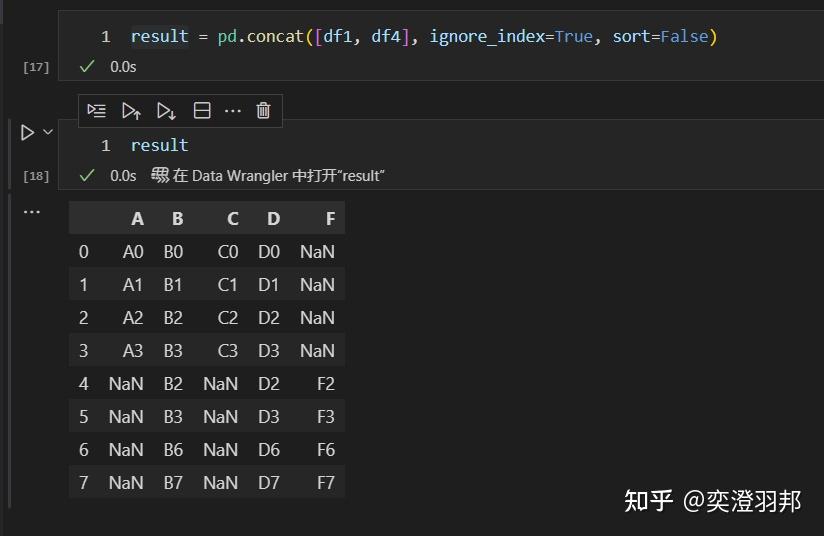824x536 pixels.
Task: Select column header A in output table
Action: click(x=137, y=219)
